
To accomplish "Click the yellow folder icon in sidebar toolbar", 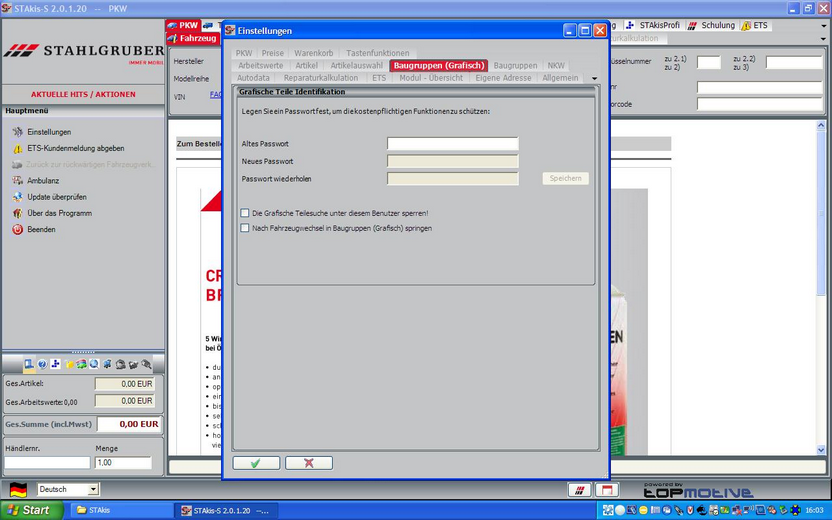I will click(69, 364).
